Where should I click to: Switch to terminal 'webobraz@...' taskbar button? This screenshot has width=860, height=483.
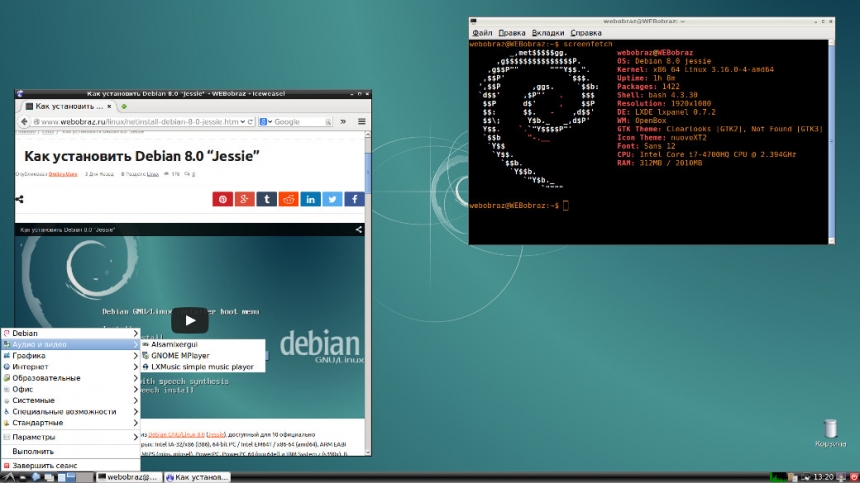pyautogui.click(x=128, y=478)
